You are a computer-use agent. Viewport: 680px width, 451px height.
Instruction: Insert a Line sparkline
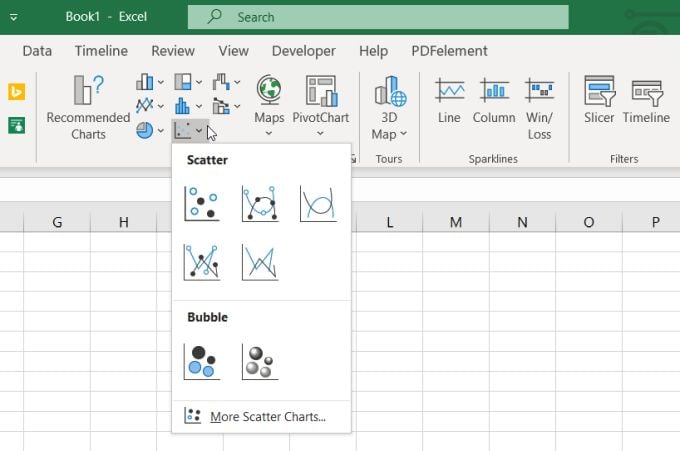tap(449, 100)
